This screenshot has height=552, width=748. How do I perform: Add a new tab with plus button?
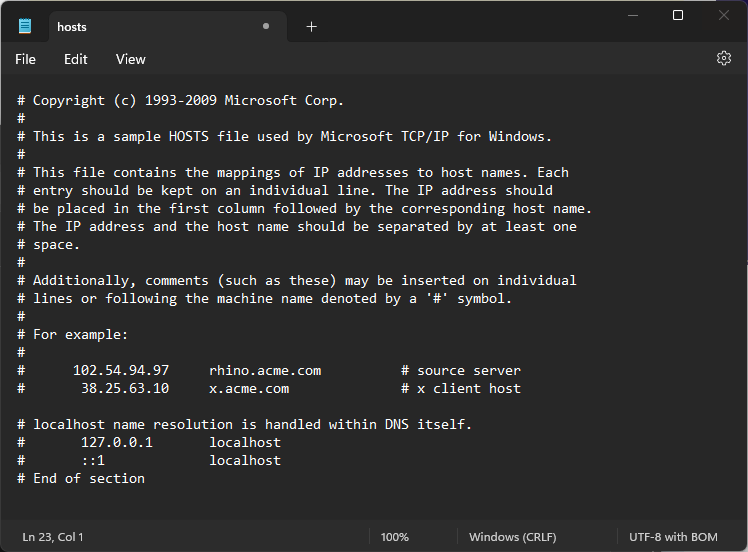pos(312,27)
